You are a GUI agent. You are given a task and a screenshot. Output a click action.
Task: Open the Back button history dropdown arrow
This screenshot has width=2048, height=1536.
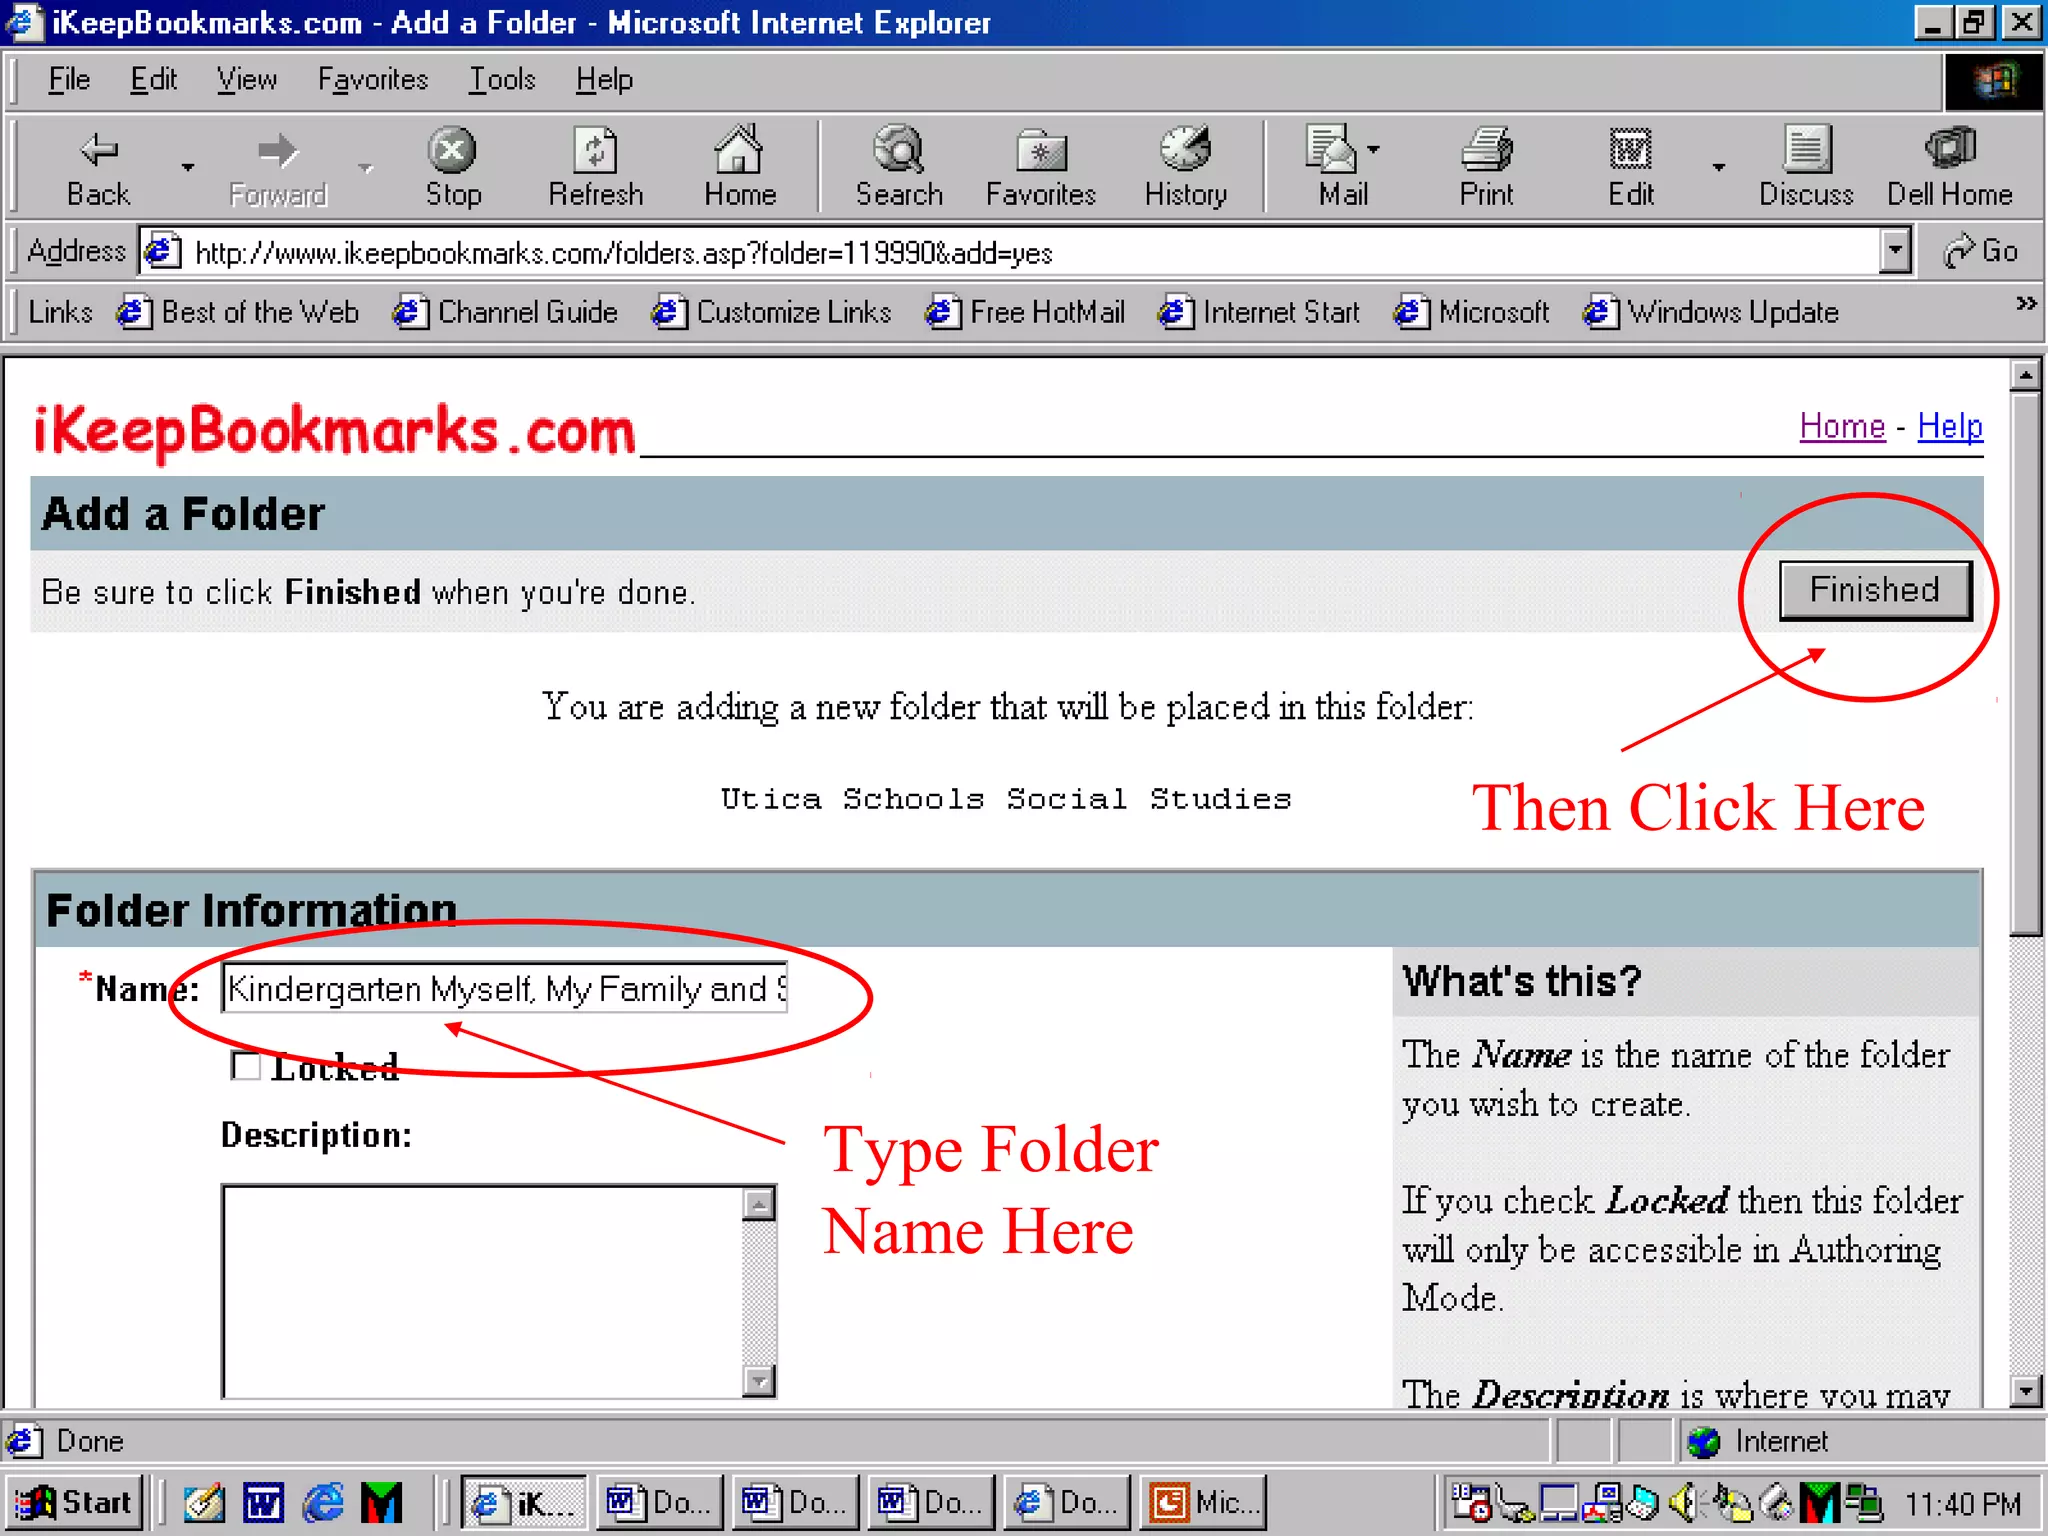tap(187, 167)
